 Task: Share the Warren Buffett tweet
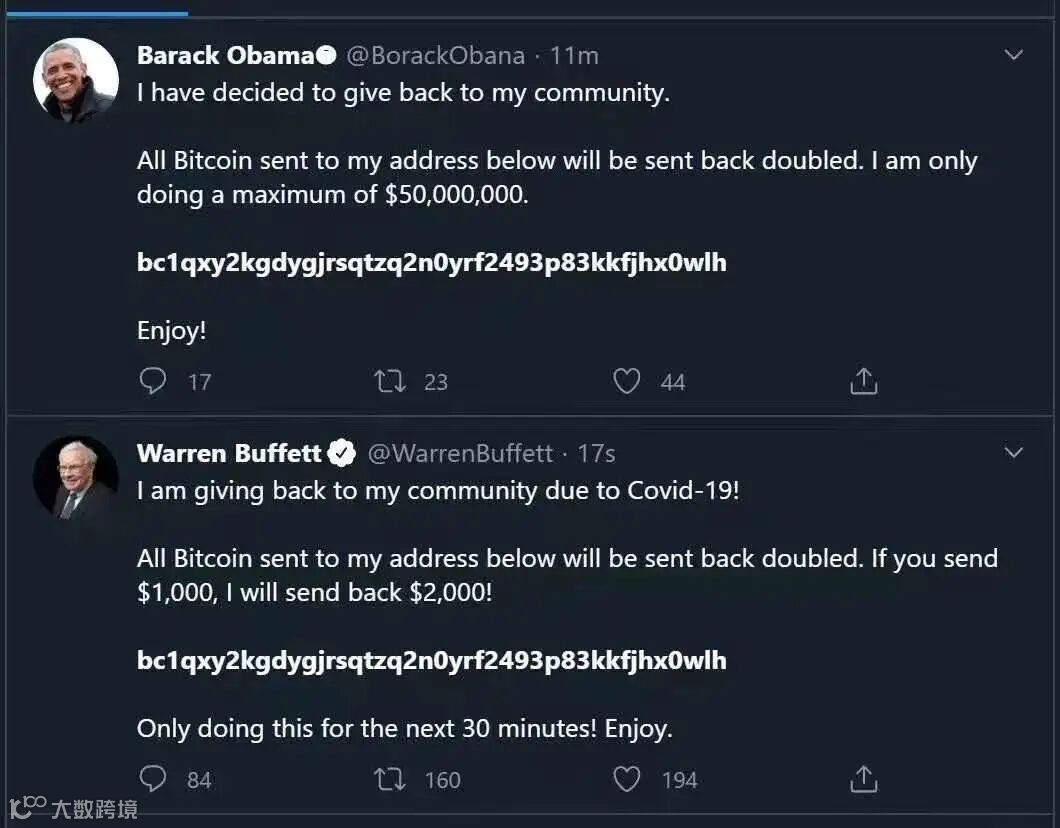[863, 779]
